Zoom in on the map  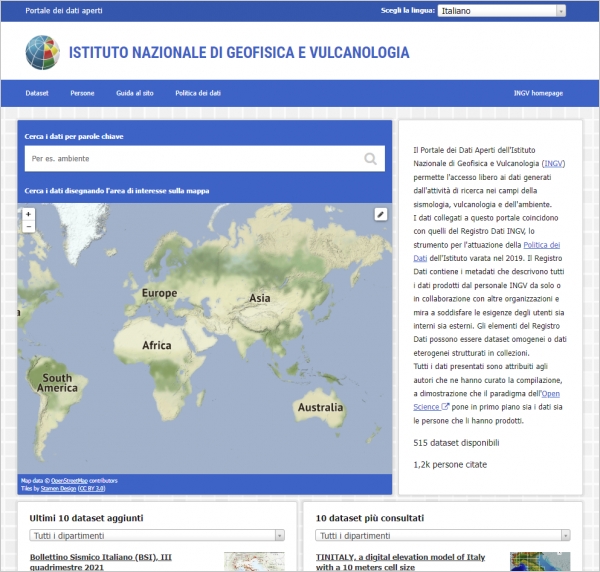pos(28,214)
